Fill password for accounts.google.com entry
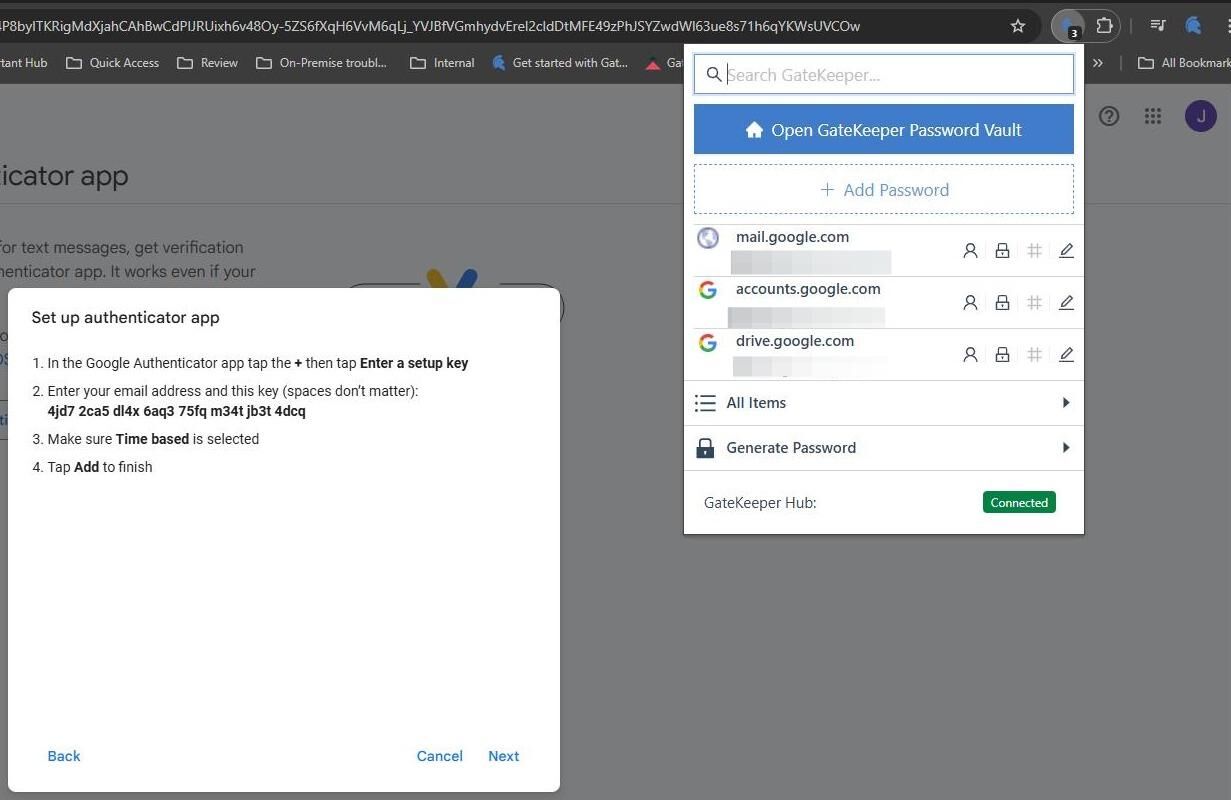This screenshot has width=1231, height=800. coord(1002,302)
